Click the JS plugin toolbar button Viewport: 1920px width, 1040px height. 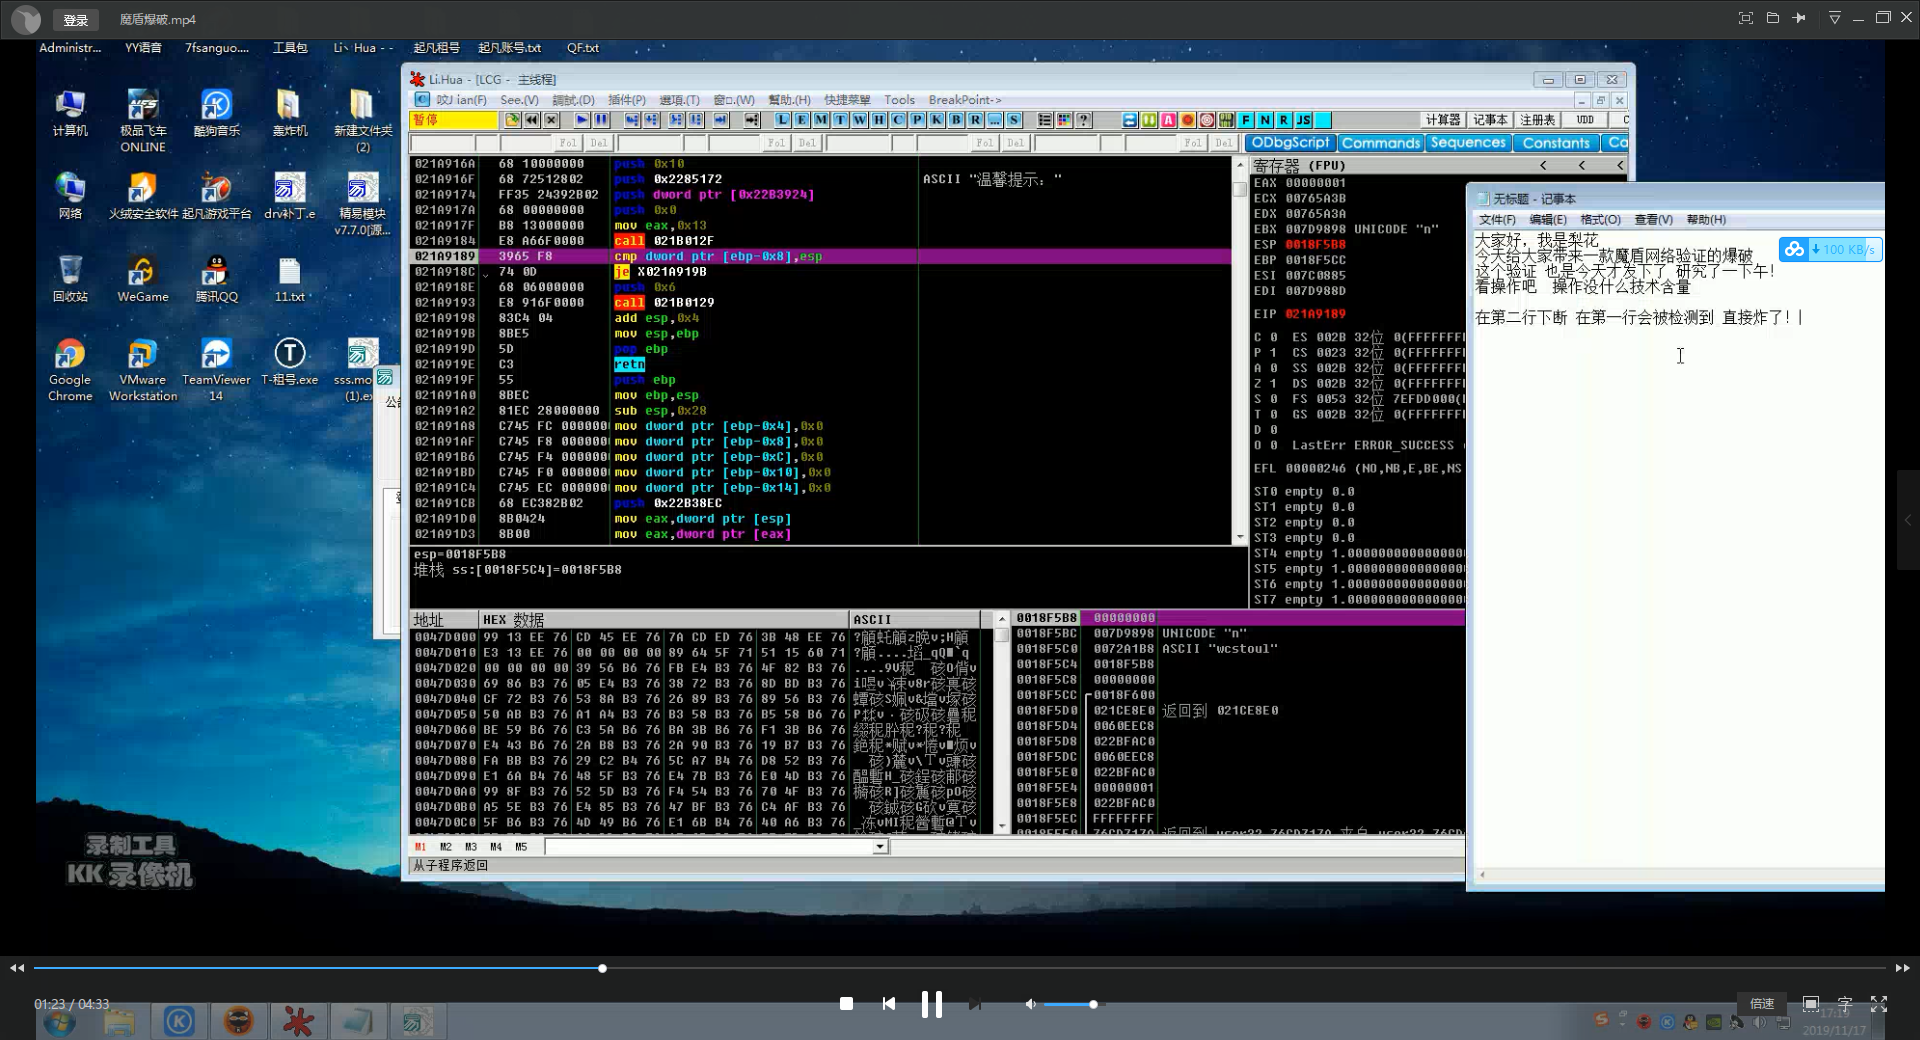click(1303, 120)
